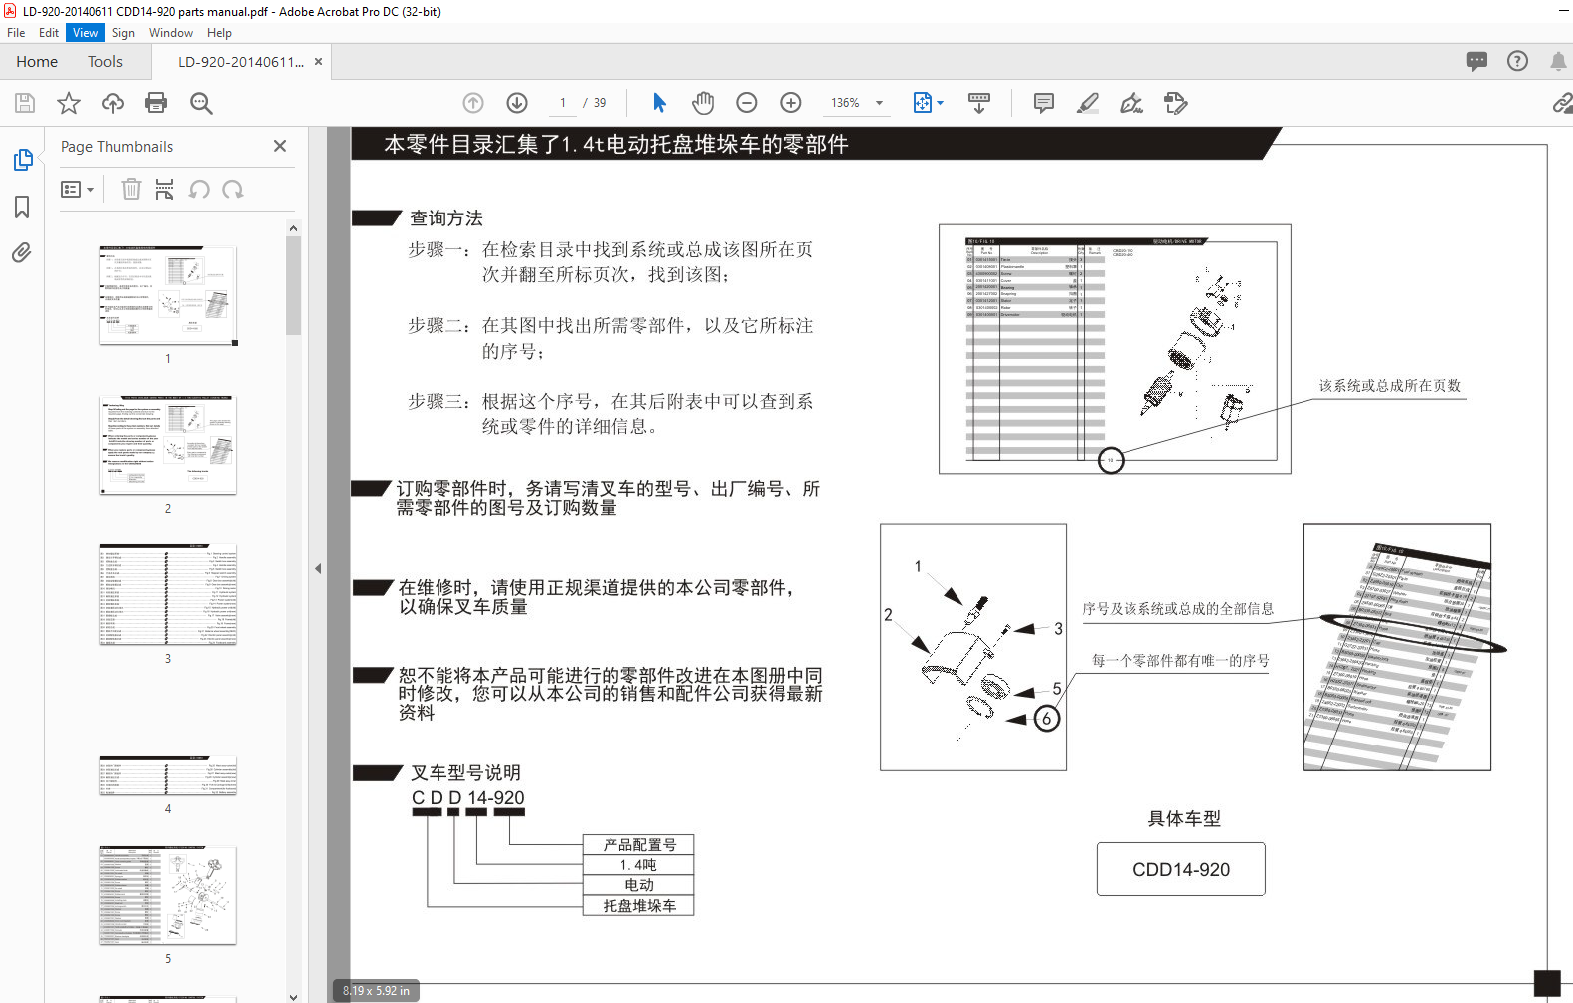Select page 5 thumbnail
The width and height of the screenshot is (1573, 1003).
(x=168, y=895)
